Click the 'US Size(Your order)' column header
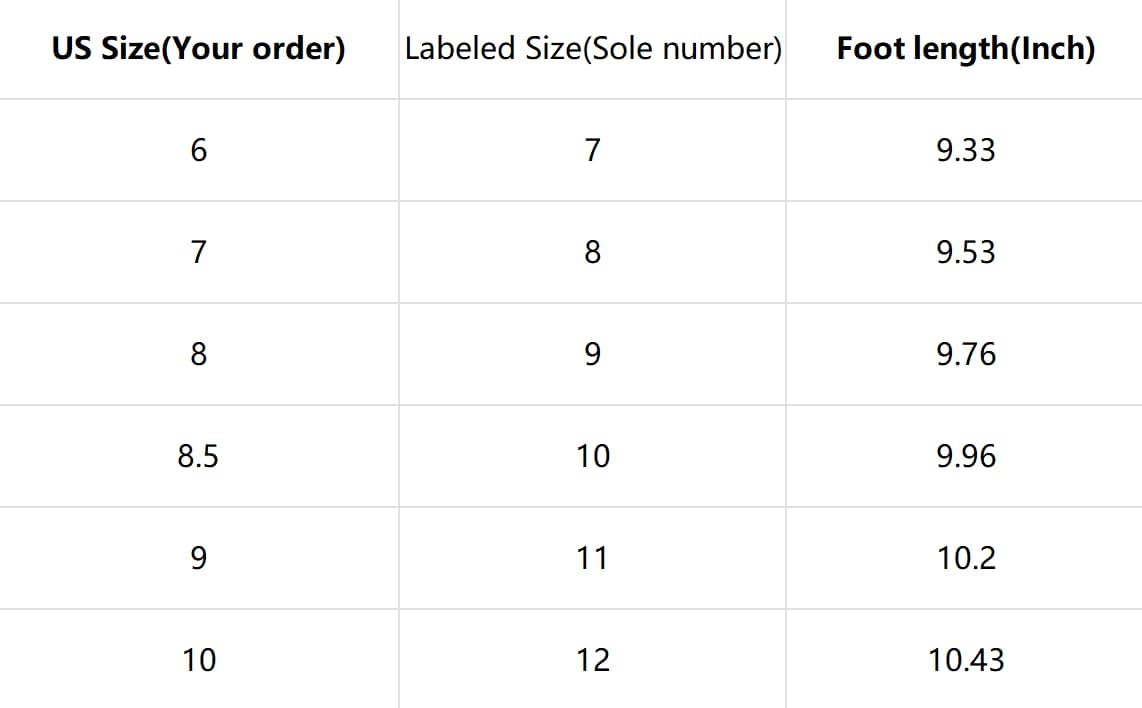Screen dimensions: 1142x708 [x=198, y=49]
